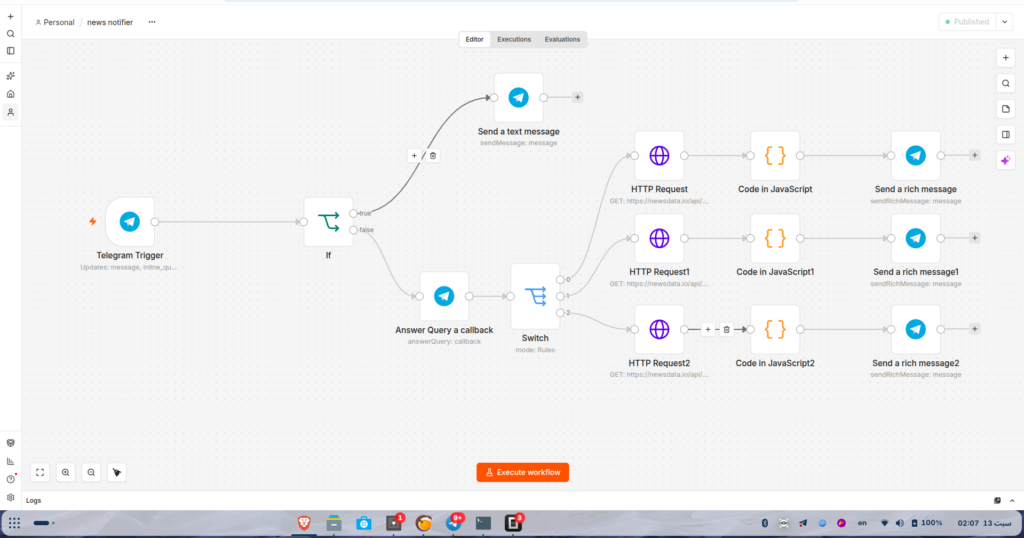Open the Send a rich message2 node
Viewport: 1024px width, 538px height.
916,330
